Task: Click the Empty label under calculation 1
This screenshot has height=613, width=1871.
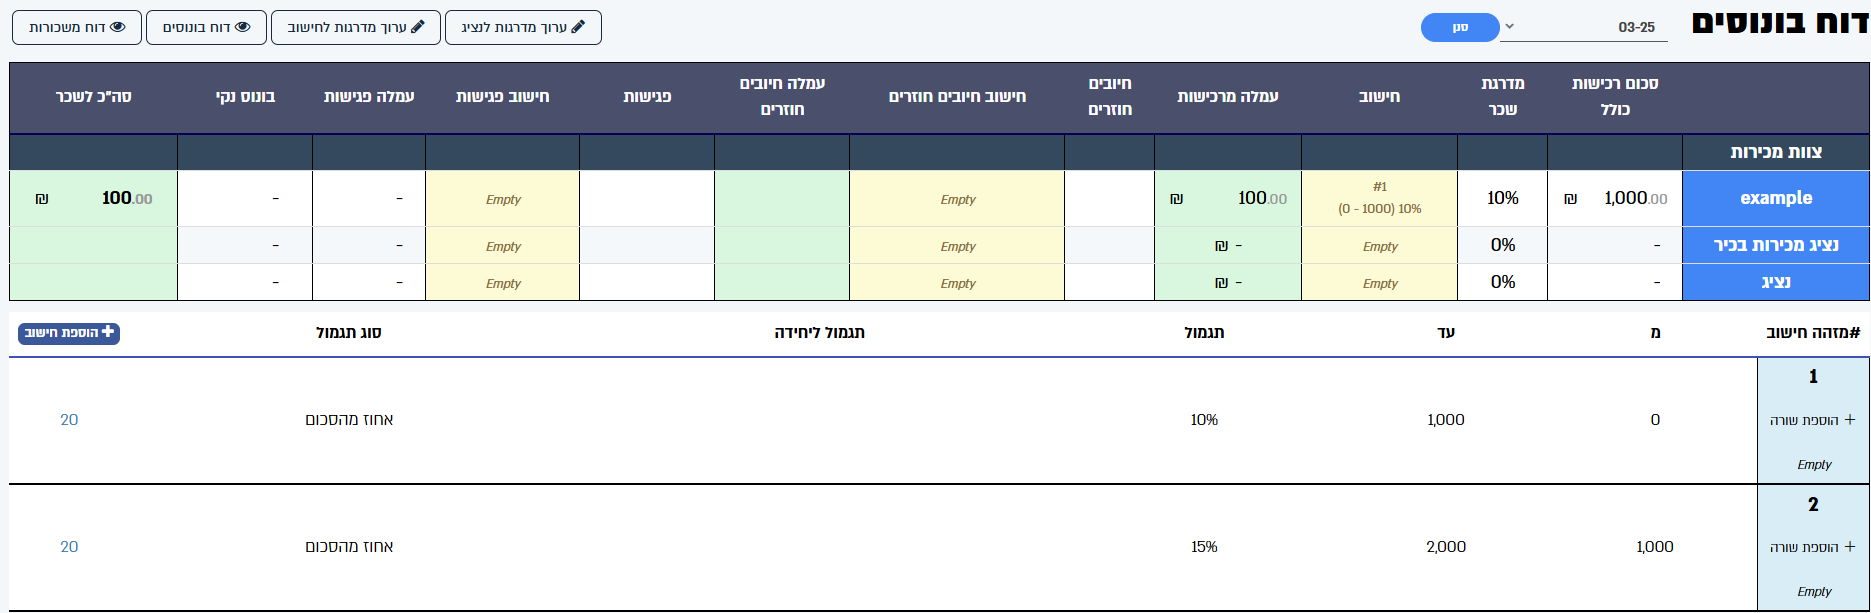Action: 1814,465
